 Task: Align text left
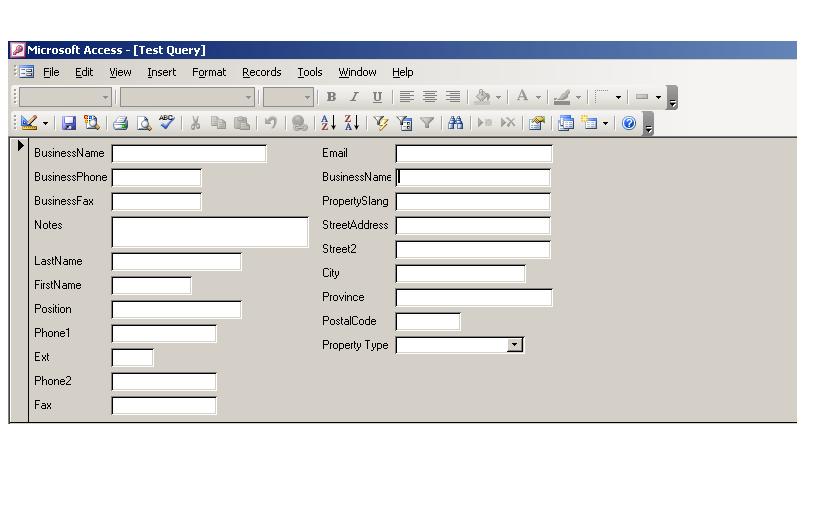pos(406,97)
